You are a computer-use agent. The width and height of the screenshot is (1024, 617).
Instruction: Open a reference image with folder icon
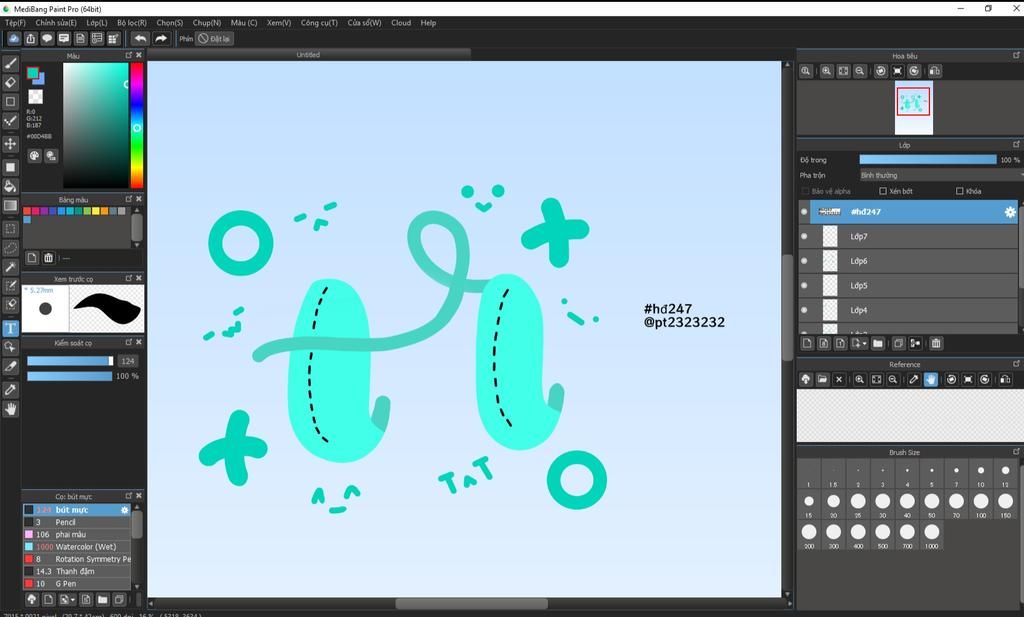(x=822, y=379)
